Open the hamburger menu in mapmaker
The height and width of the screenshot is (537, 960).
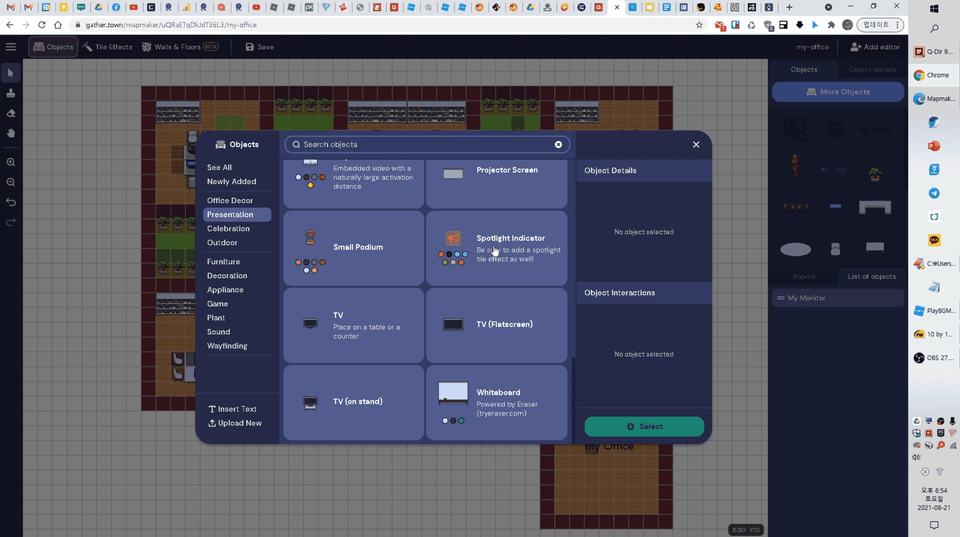[10, 47]
